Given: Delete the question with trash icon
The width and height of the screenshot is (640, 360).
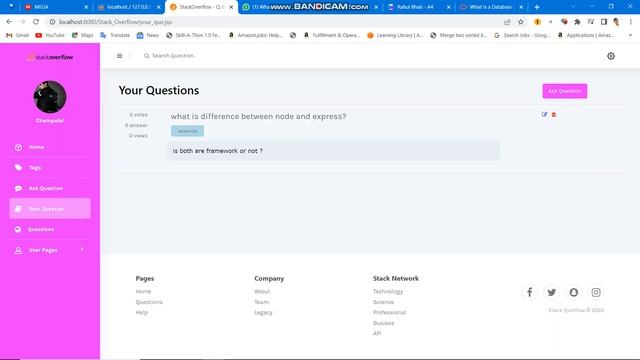Looking at the screenshot, I should click(554, 115).
